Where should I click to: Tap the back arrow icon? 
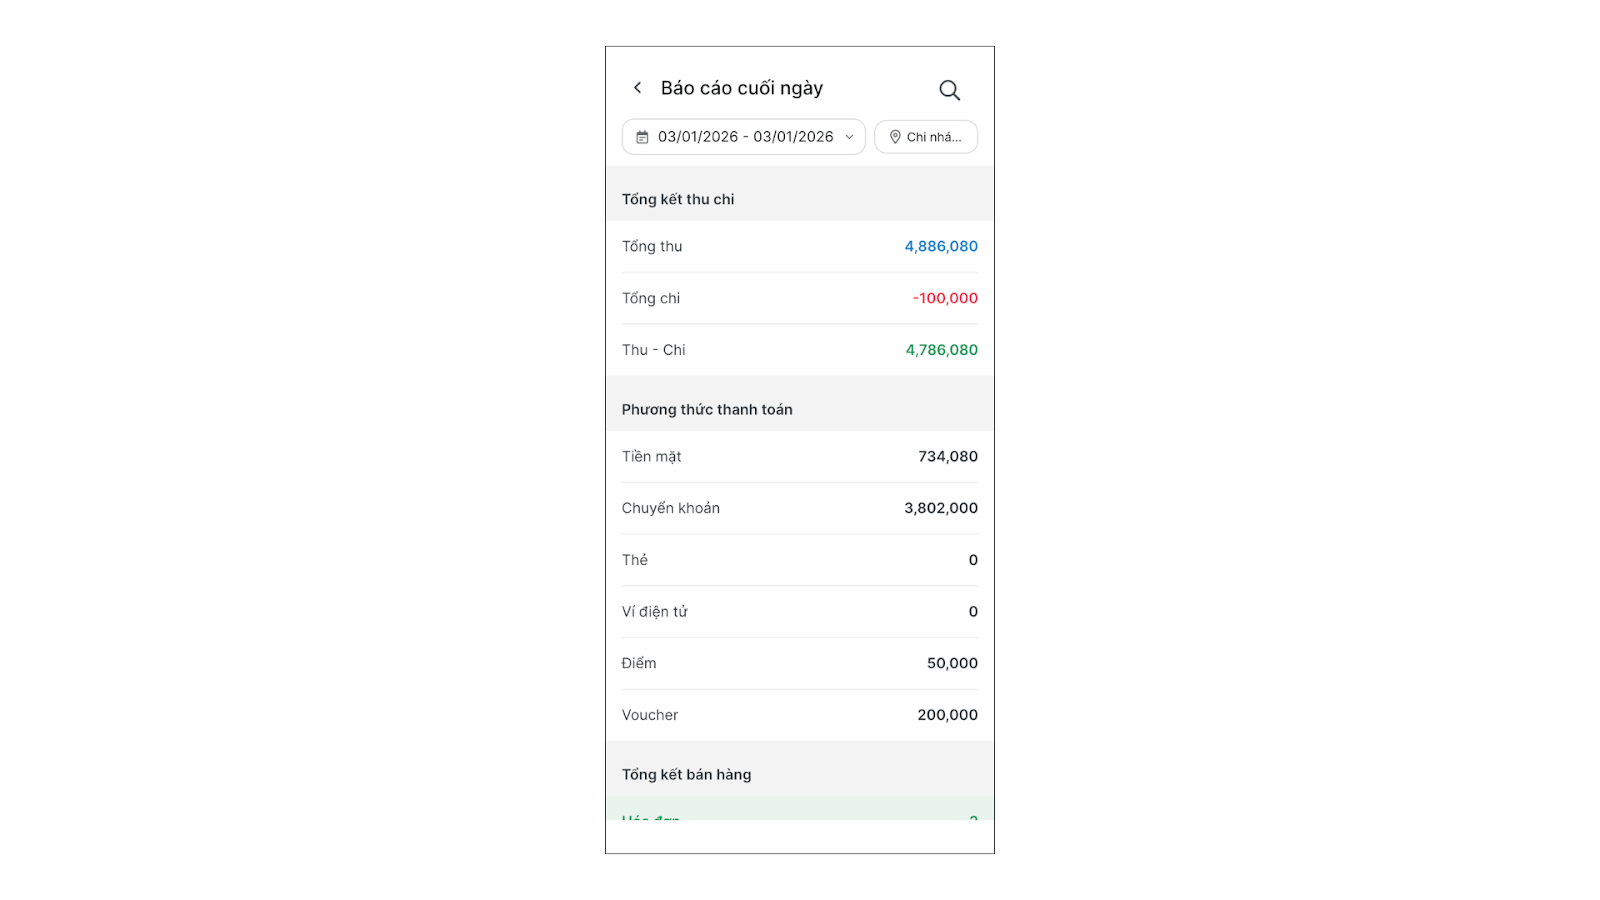[x=637, y=88]
